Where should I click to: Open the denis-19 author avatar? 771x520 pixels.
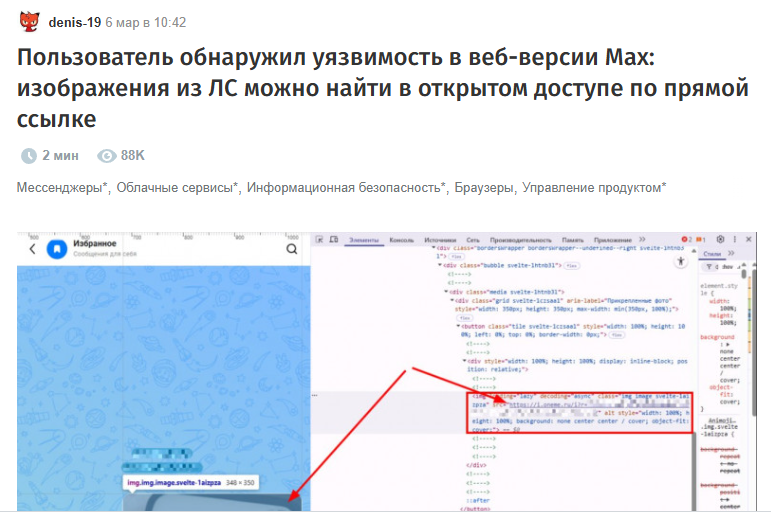tap(30, 22)
